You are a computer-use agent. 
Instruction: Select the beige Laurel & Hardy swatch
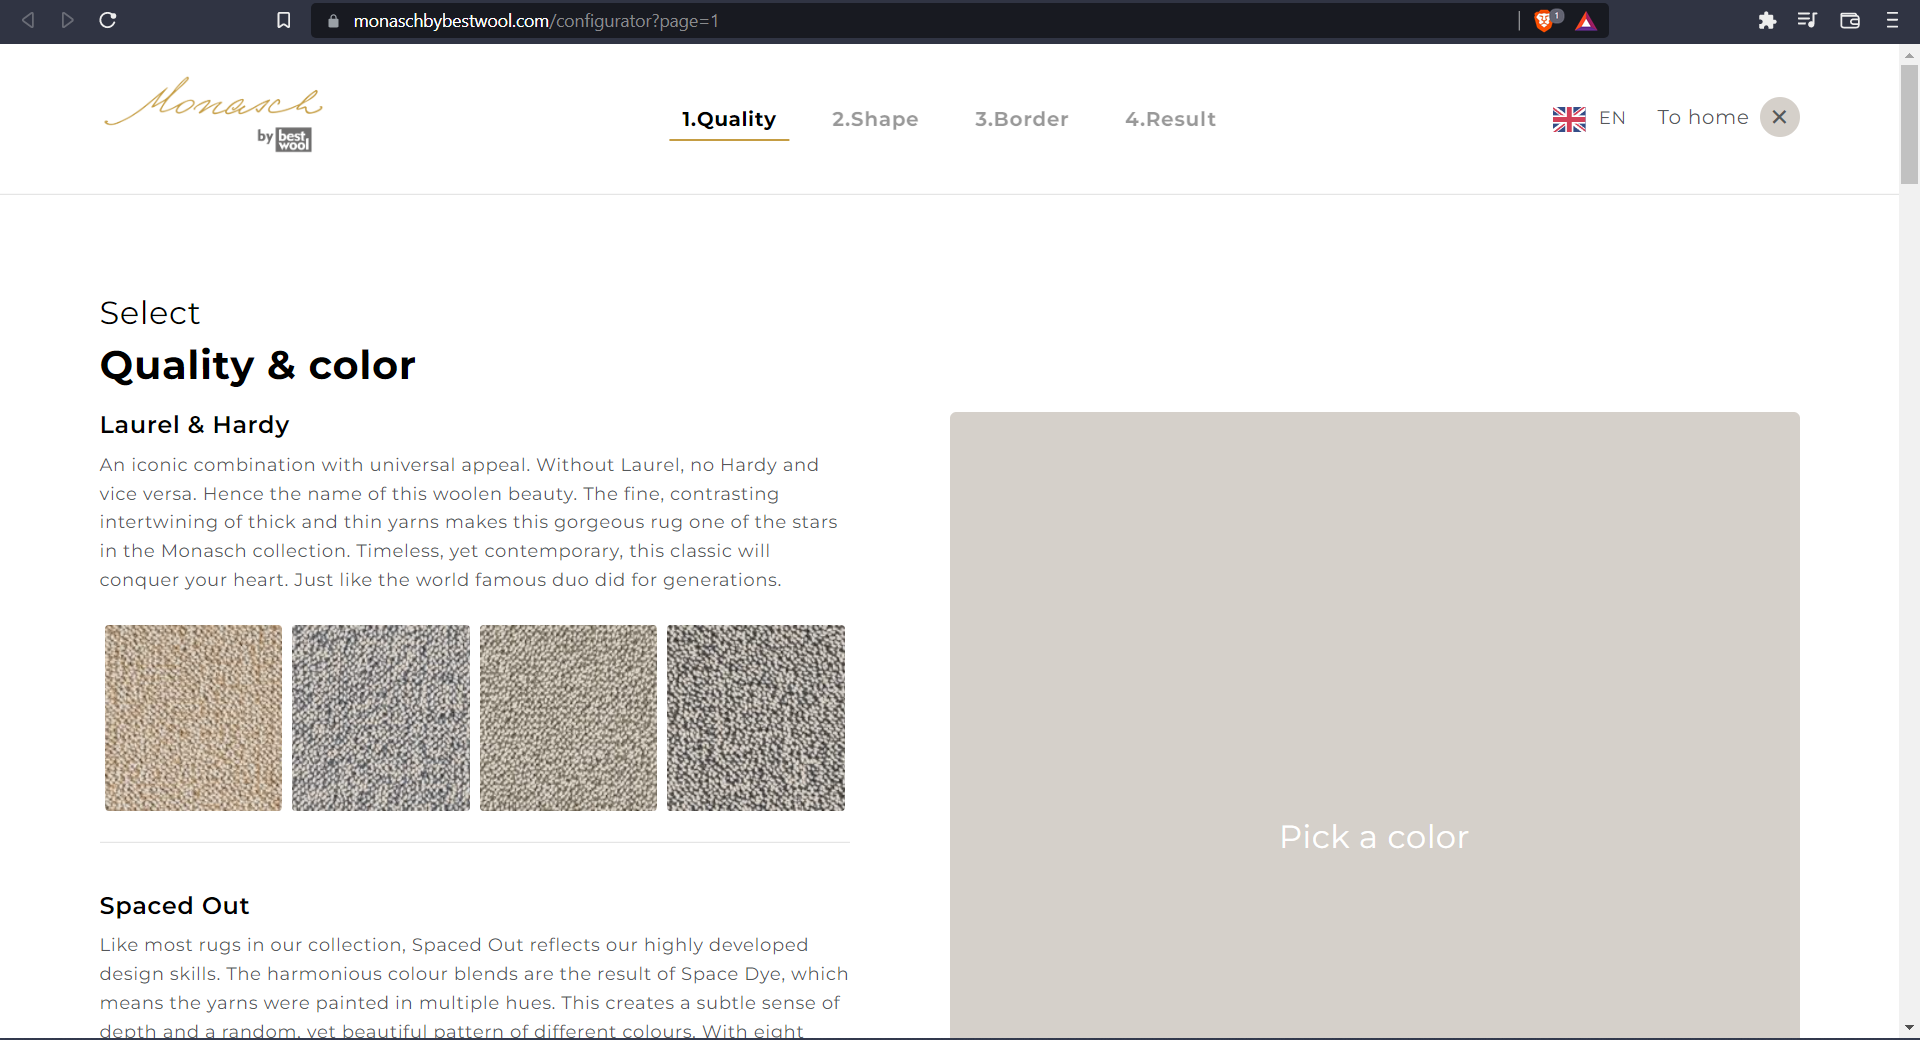192,717
